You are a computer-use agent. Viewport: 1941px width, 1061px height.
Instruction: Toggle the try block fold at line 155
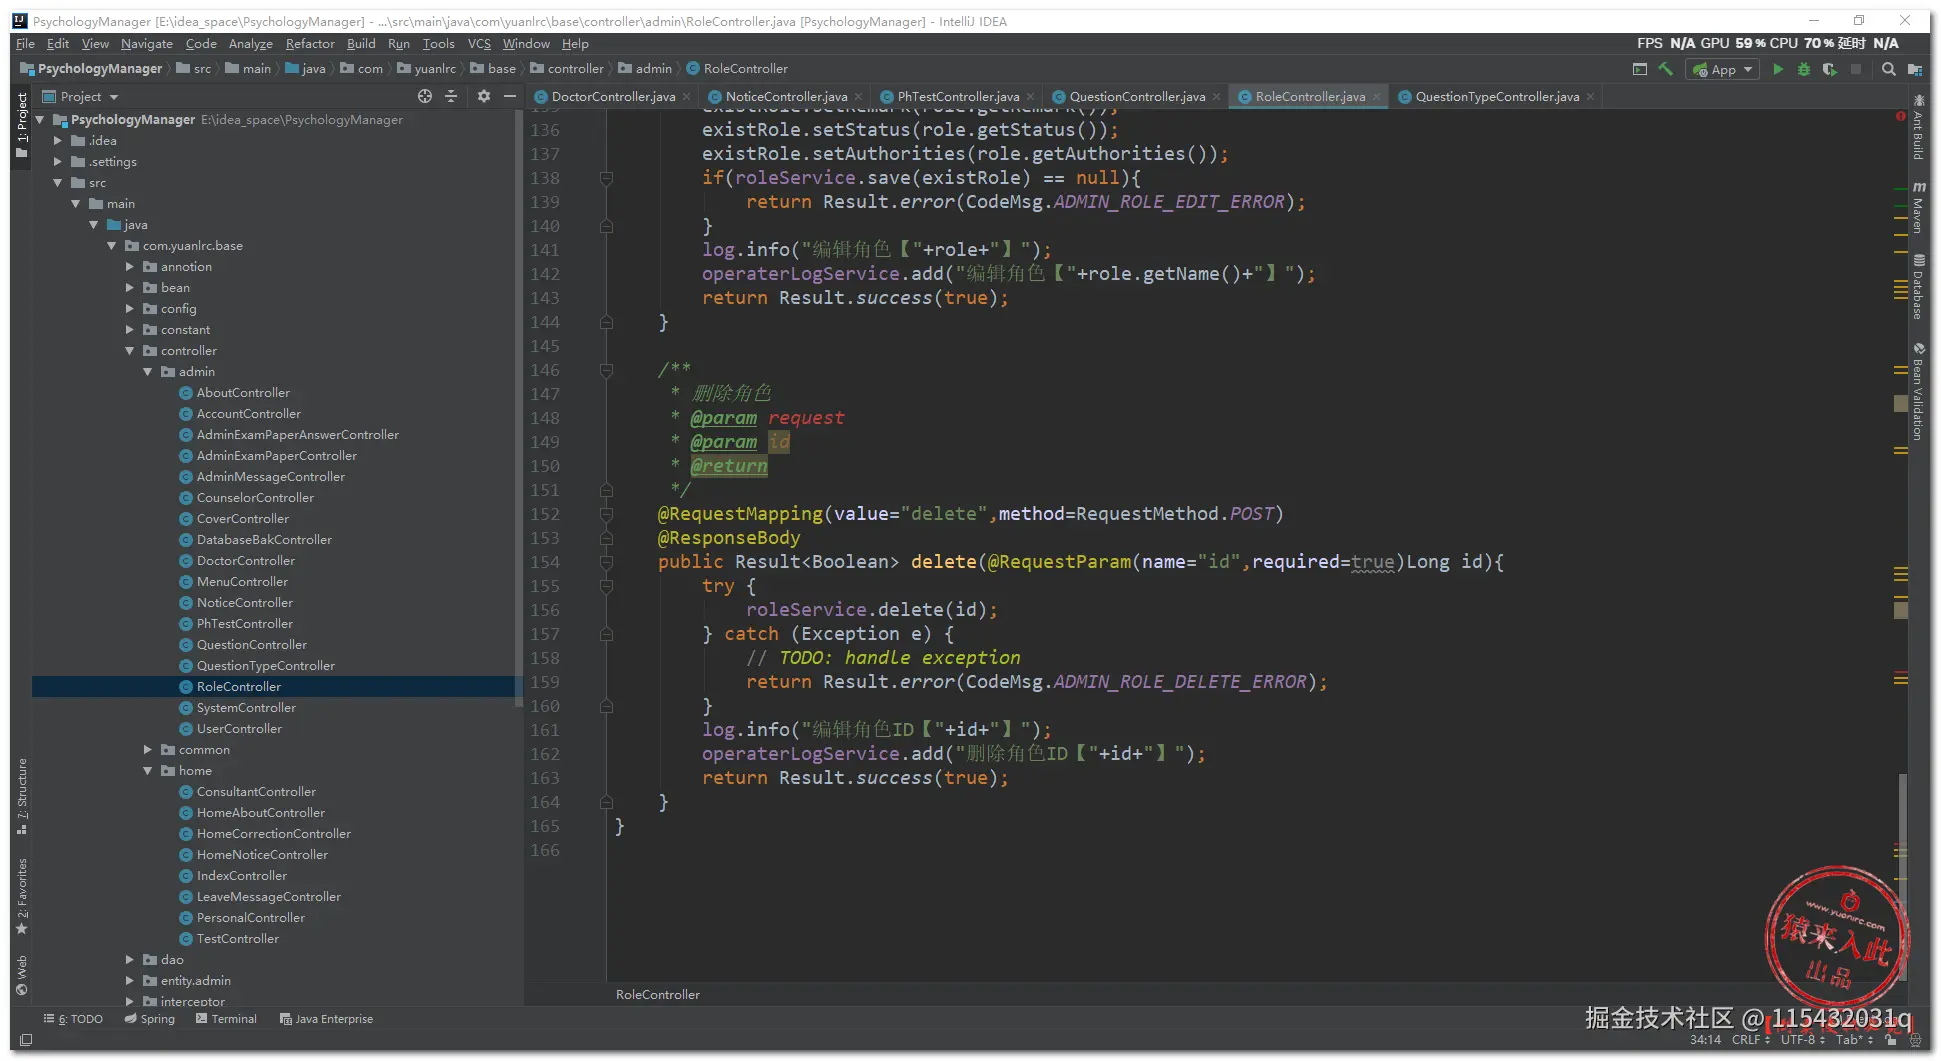(x=606, y=586)
